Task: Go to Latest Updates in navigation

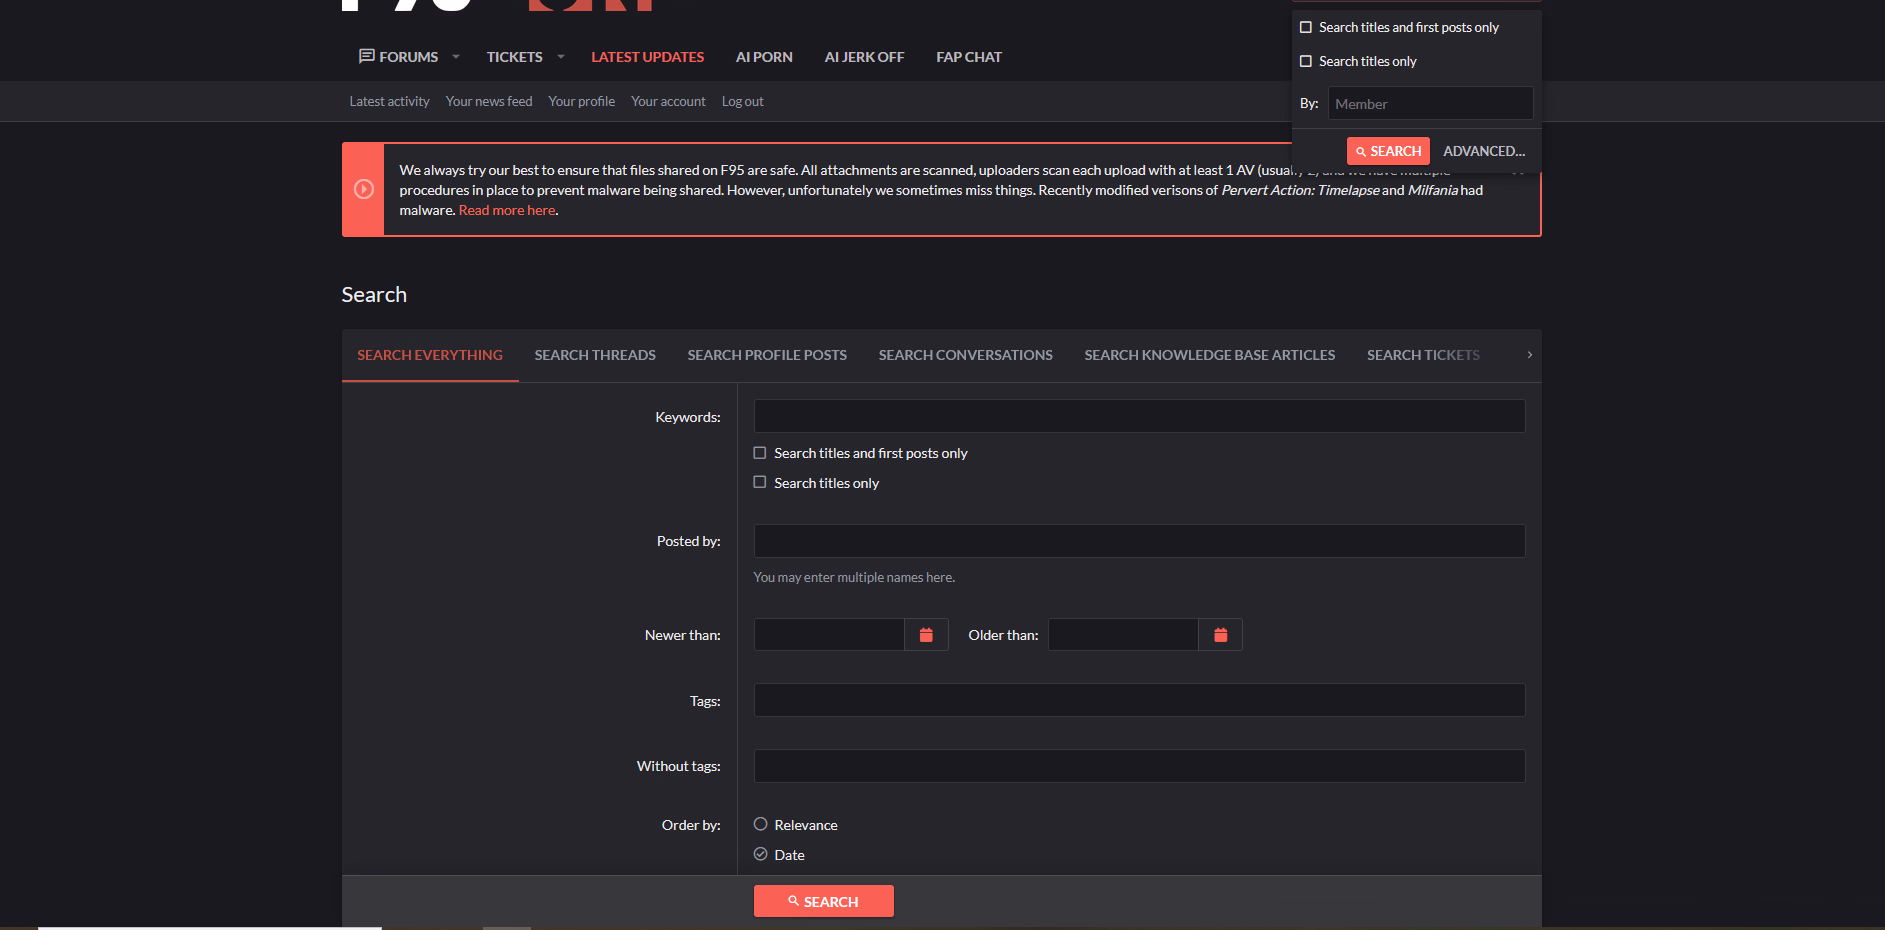Action: click(647, 57)
